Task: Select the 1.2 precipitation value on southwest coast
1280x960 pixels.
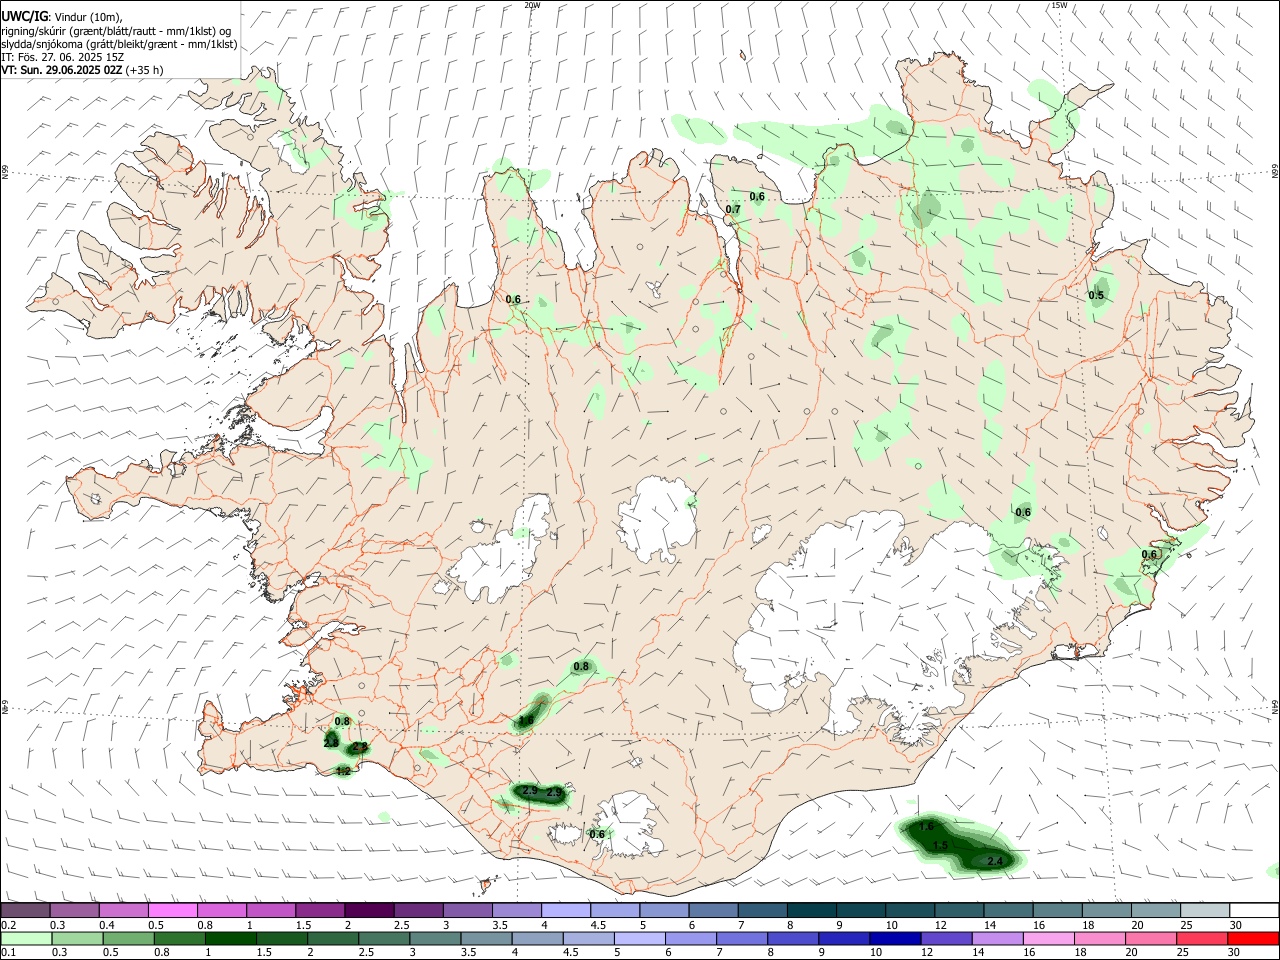Action: 343,771
